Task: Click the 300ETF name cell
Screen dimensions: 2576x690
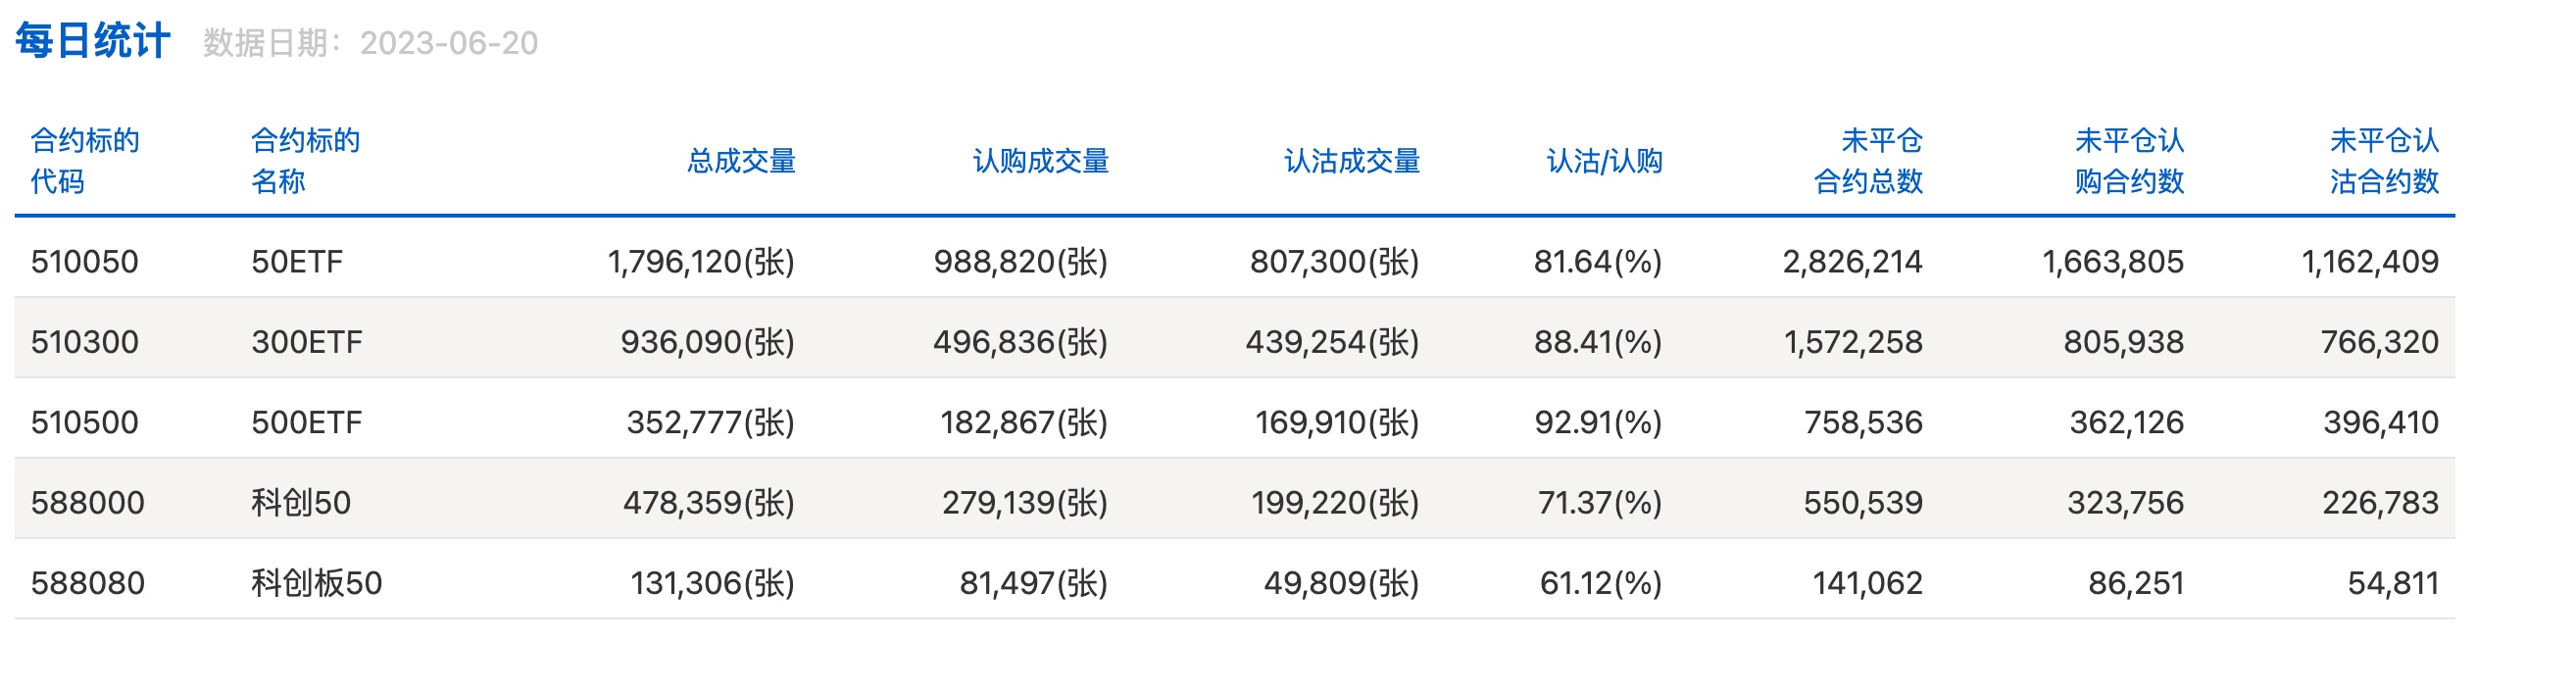Action: pos(307,342)
